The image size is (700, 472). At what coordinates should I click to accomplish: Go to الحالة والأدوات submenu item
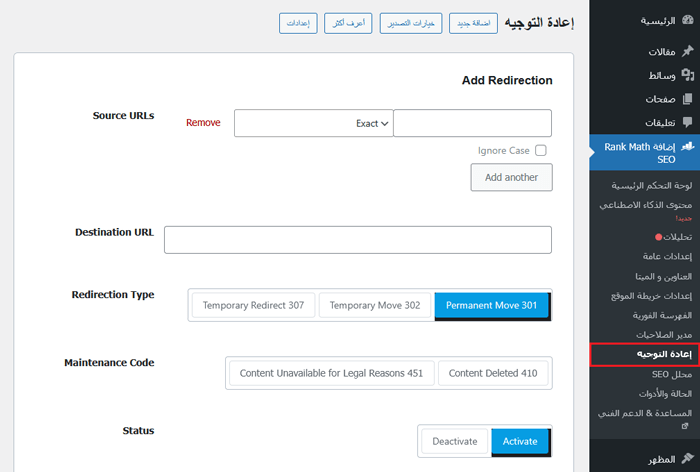665,393
